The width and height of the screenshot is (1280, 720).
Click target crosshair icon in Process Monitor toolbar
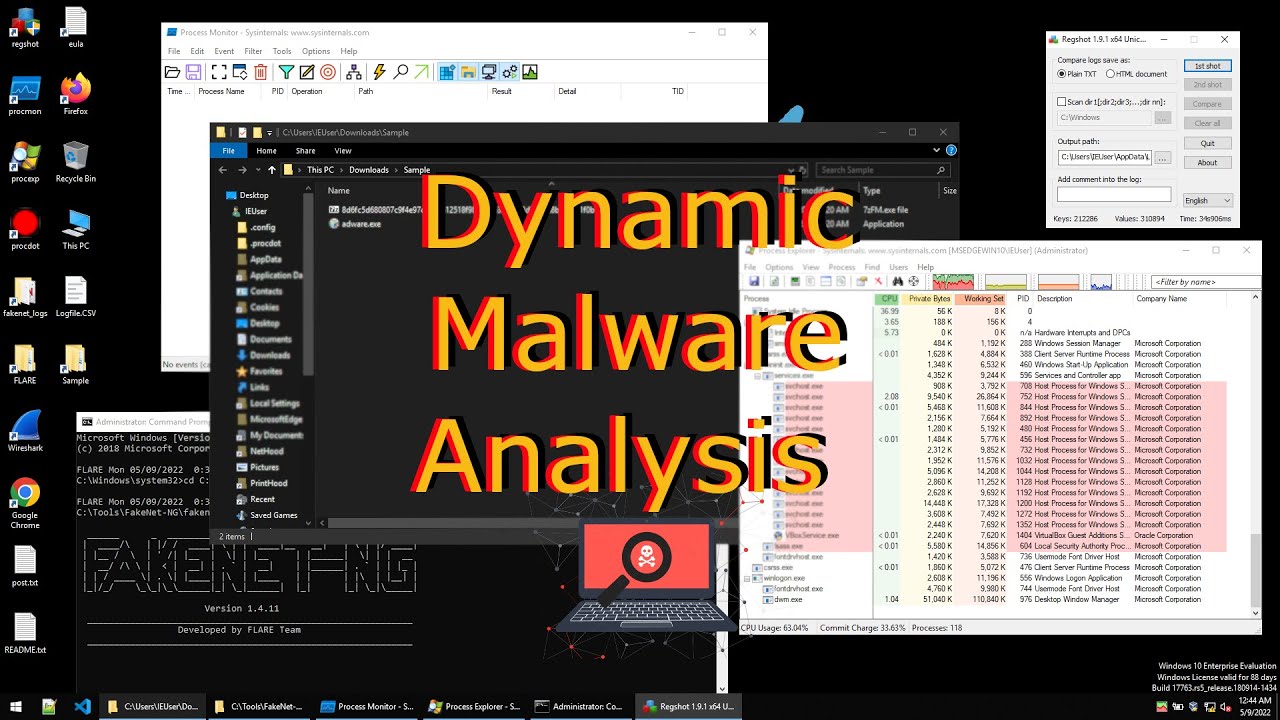327,72
